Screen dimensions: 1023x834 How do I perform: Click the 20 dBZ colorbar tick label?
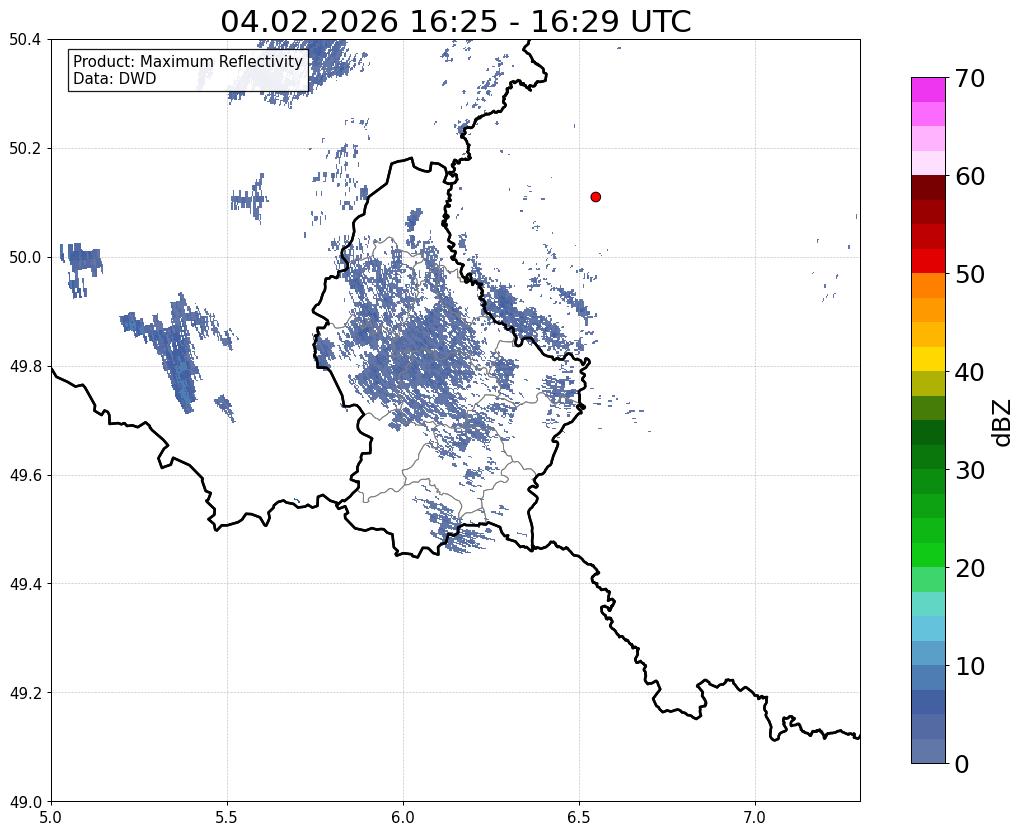click(970, 568)
